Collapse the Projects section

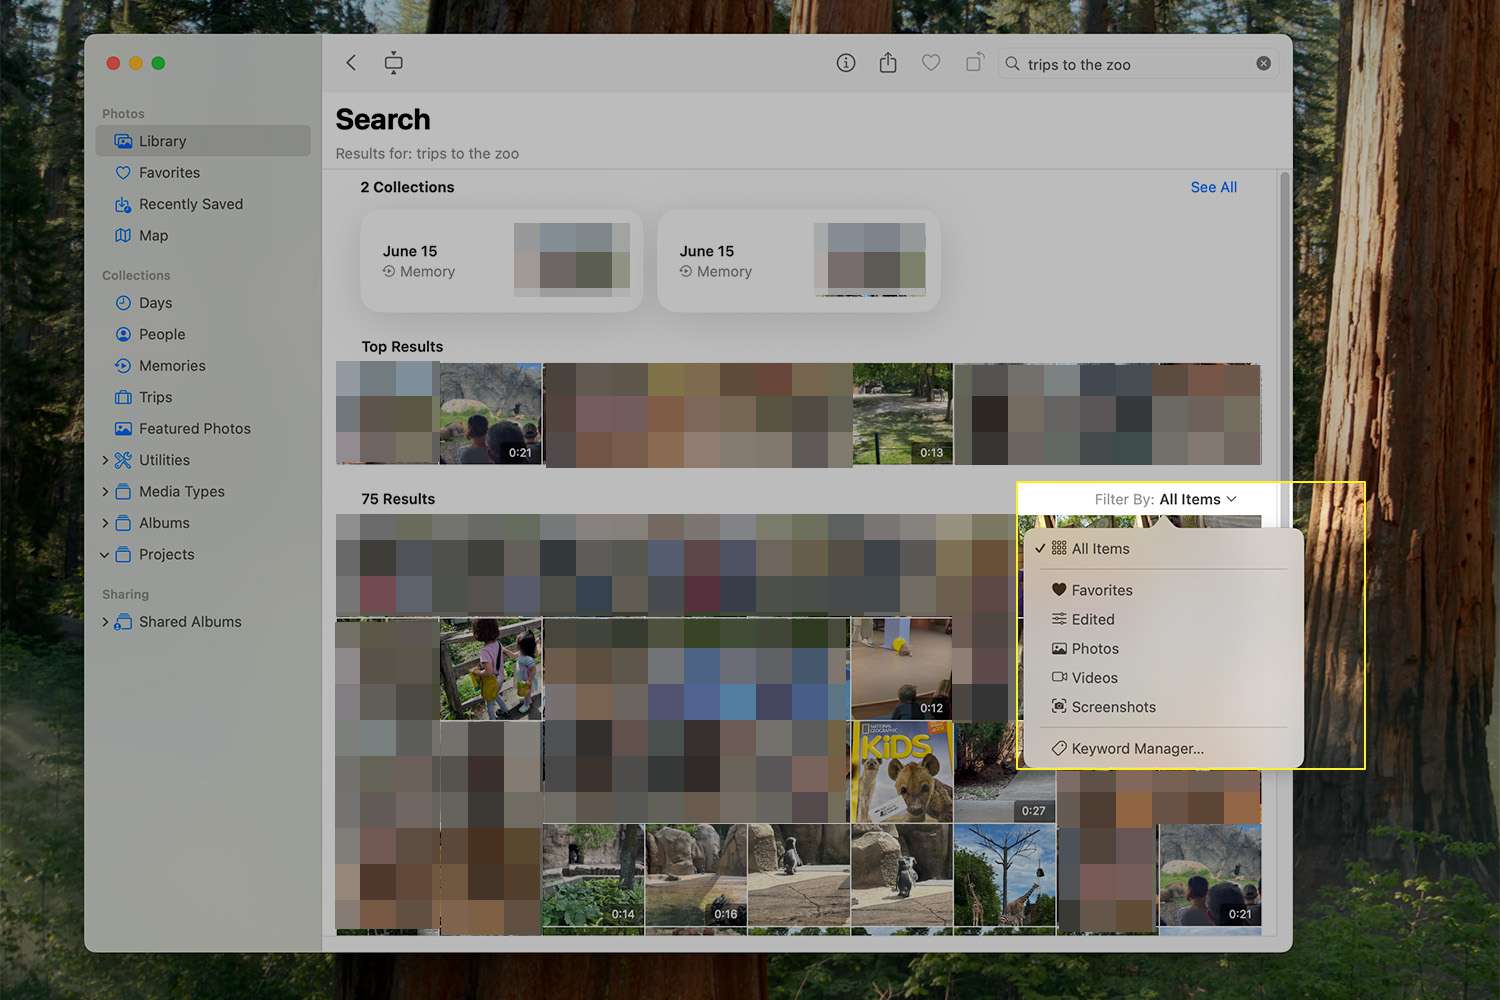[105, 555]
